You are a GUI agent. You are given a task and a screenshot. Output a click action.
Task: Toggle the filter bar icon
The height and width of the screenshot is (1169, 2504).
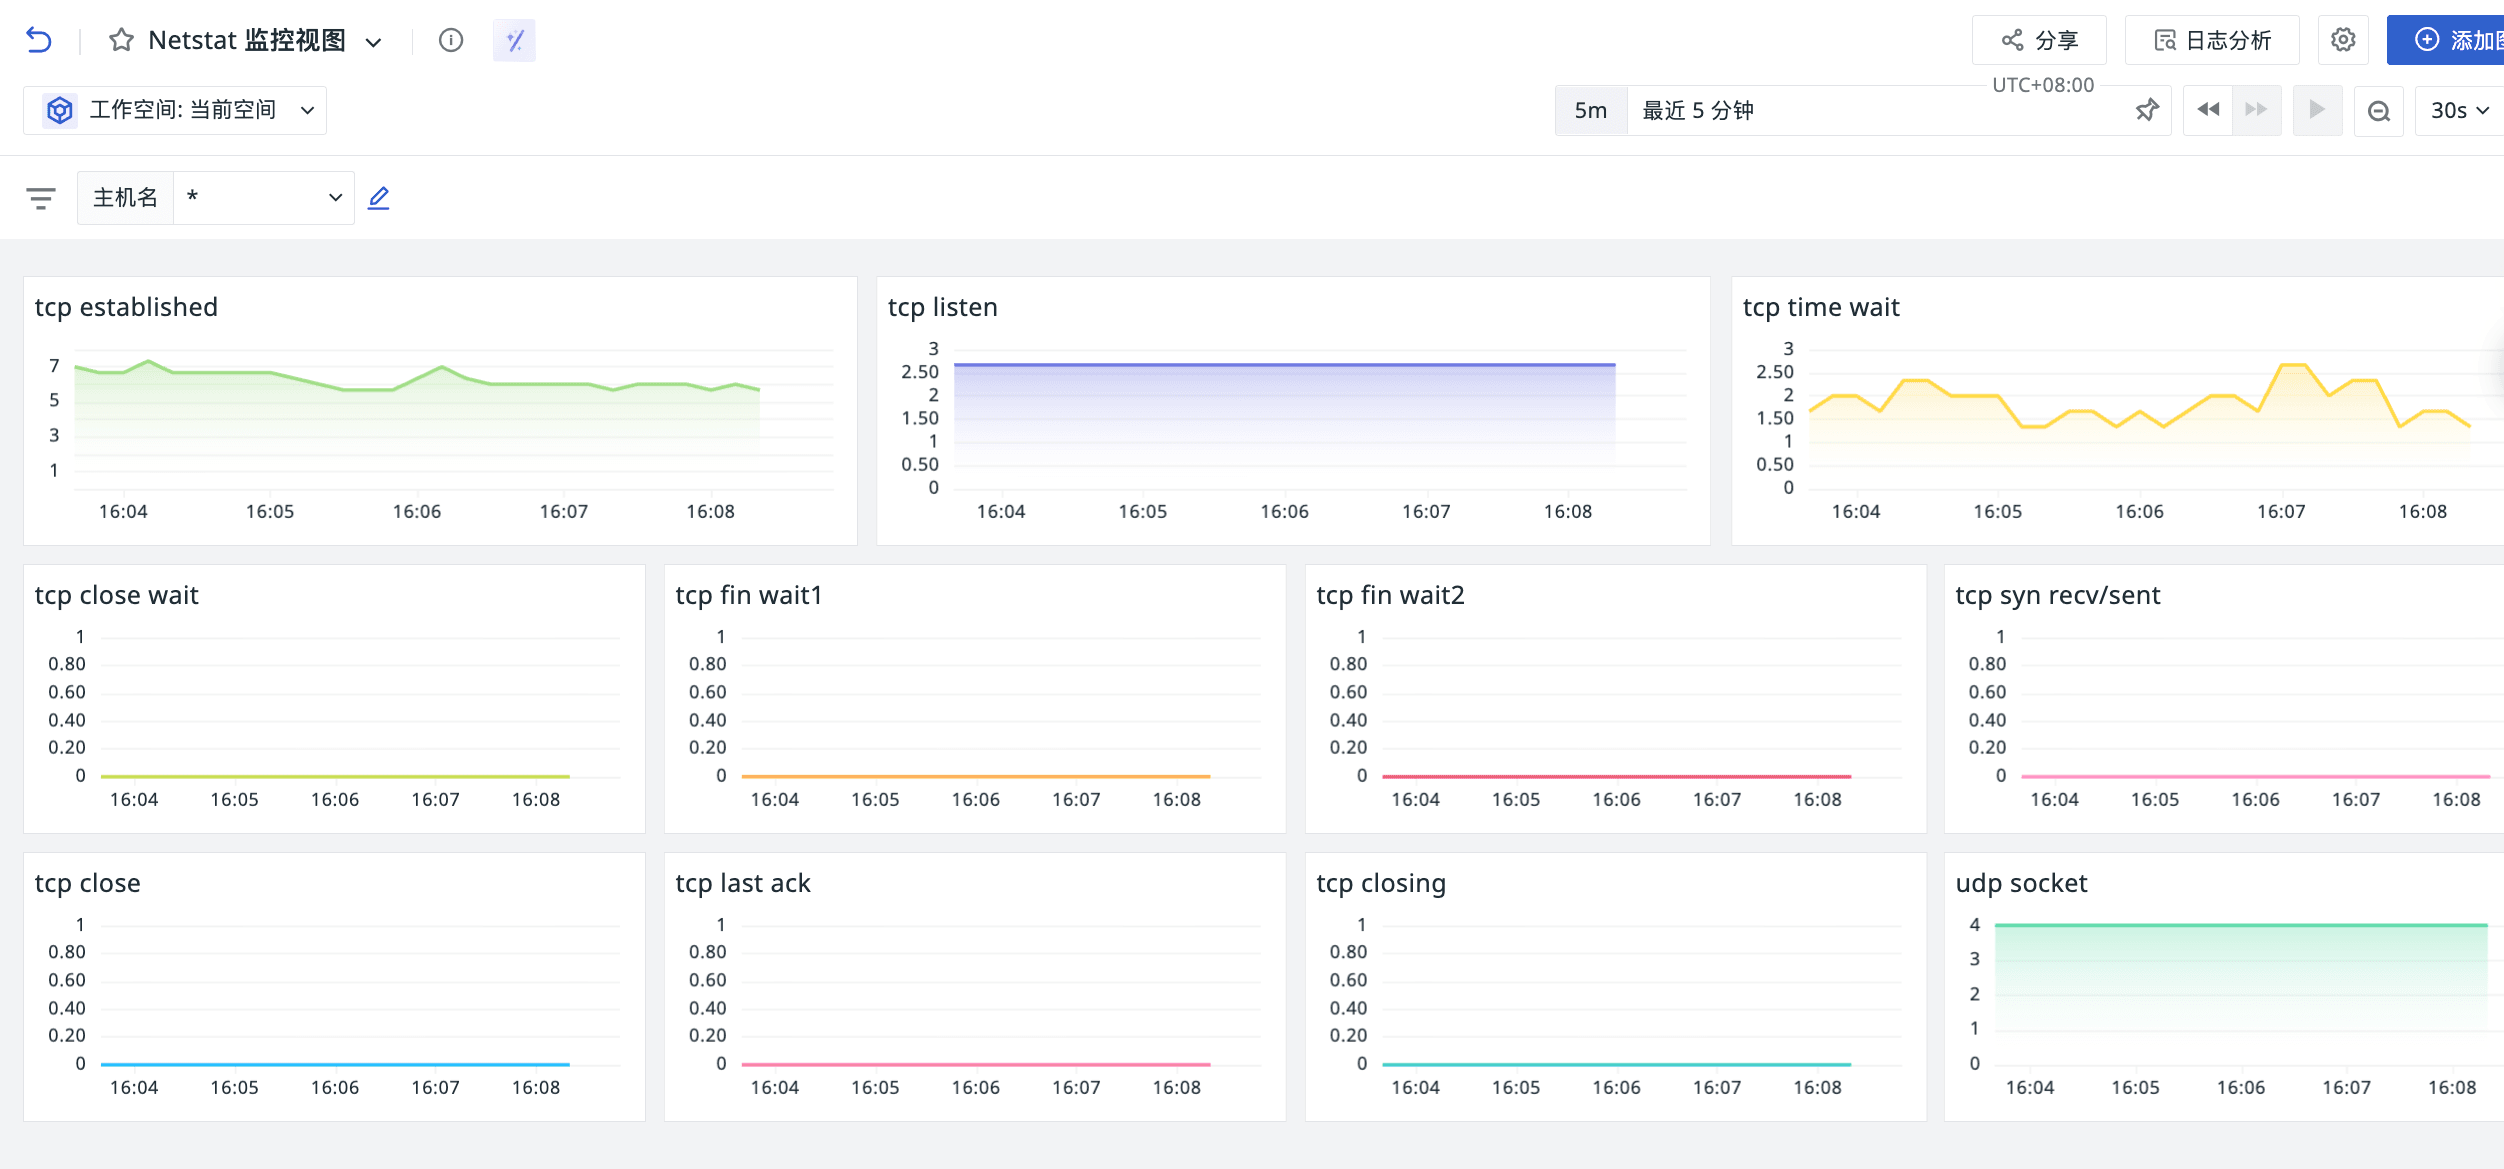41,198
